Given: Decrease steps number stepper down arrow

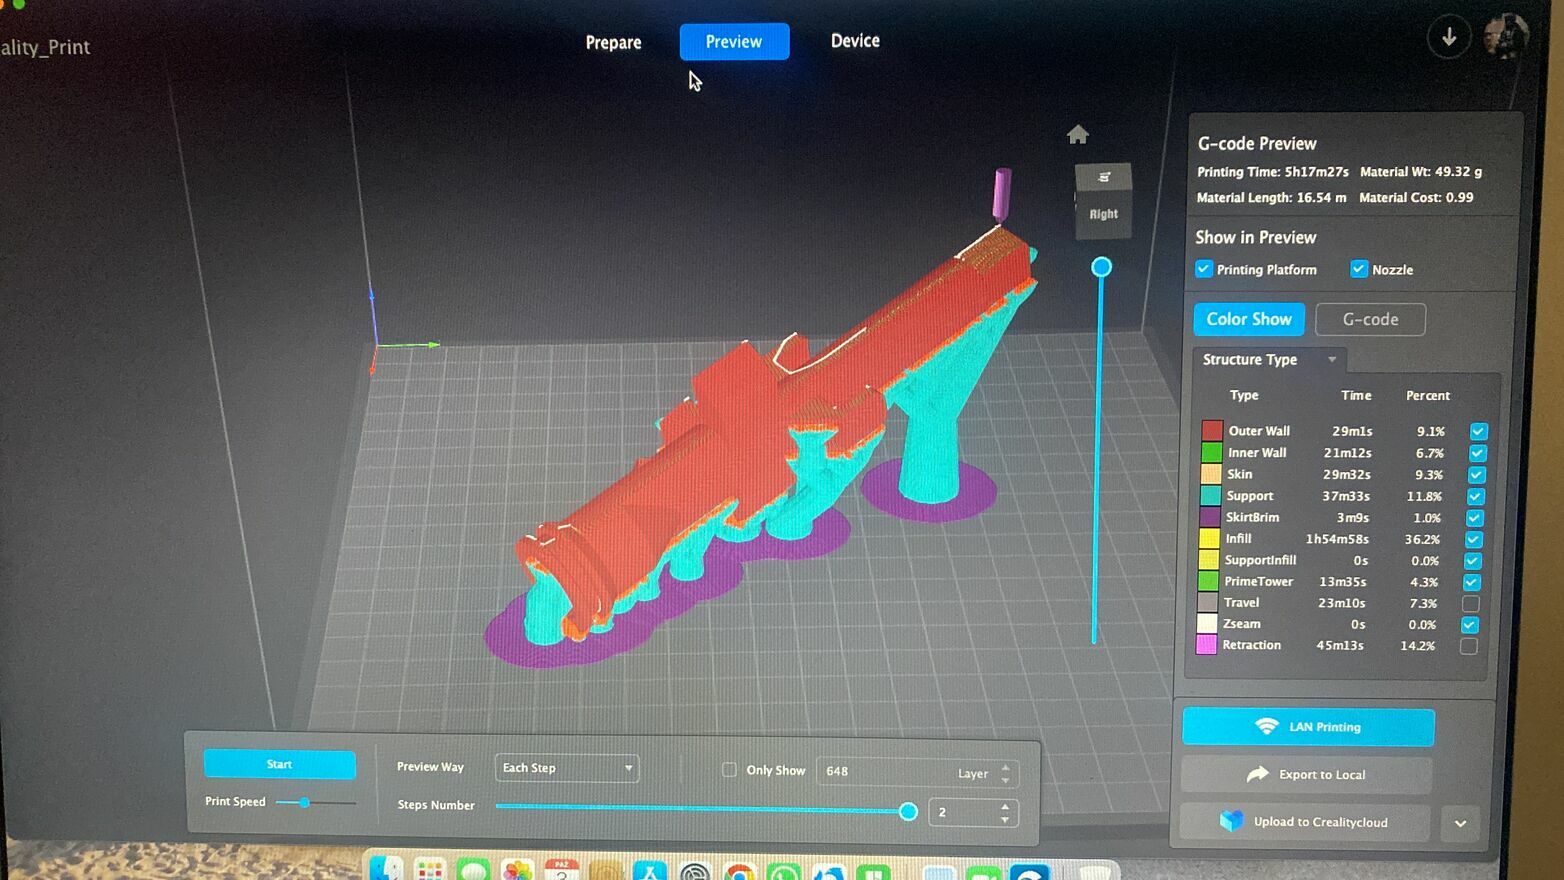Looking at the screenshot, I should (1004, 820).
